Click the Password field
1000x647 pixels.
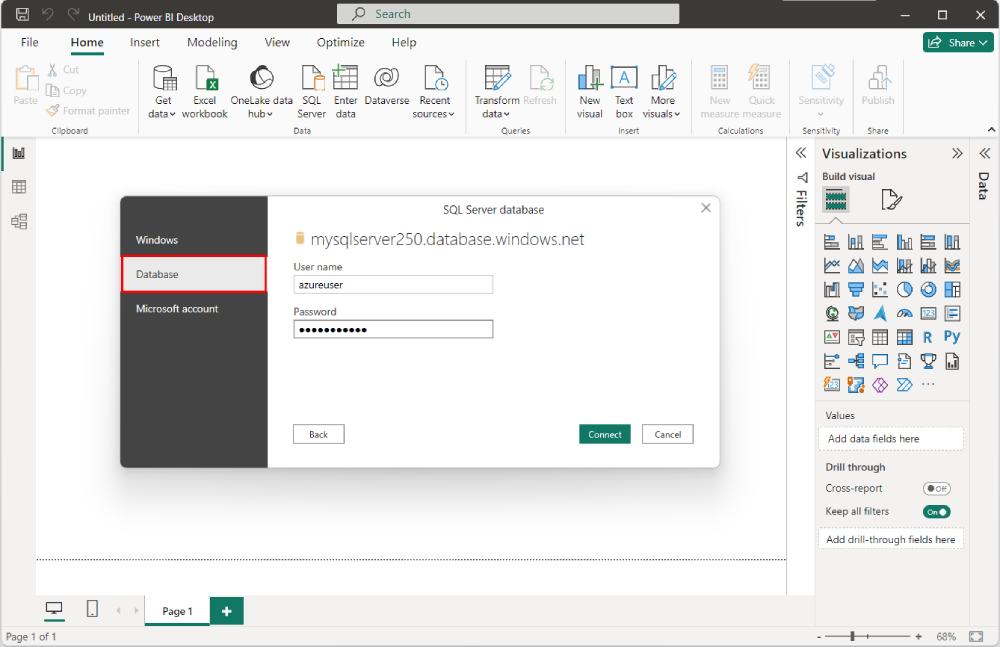pyautogui.click(x=393, y=329)
